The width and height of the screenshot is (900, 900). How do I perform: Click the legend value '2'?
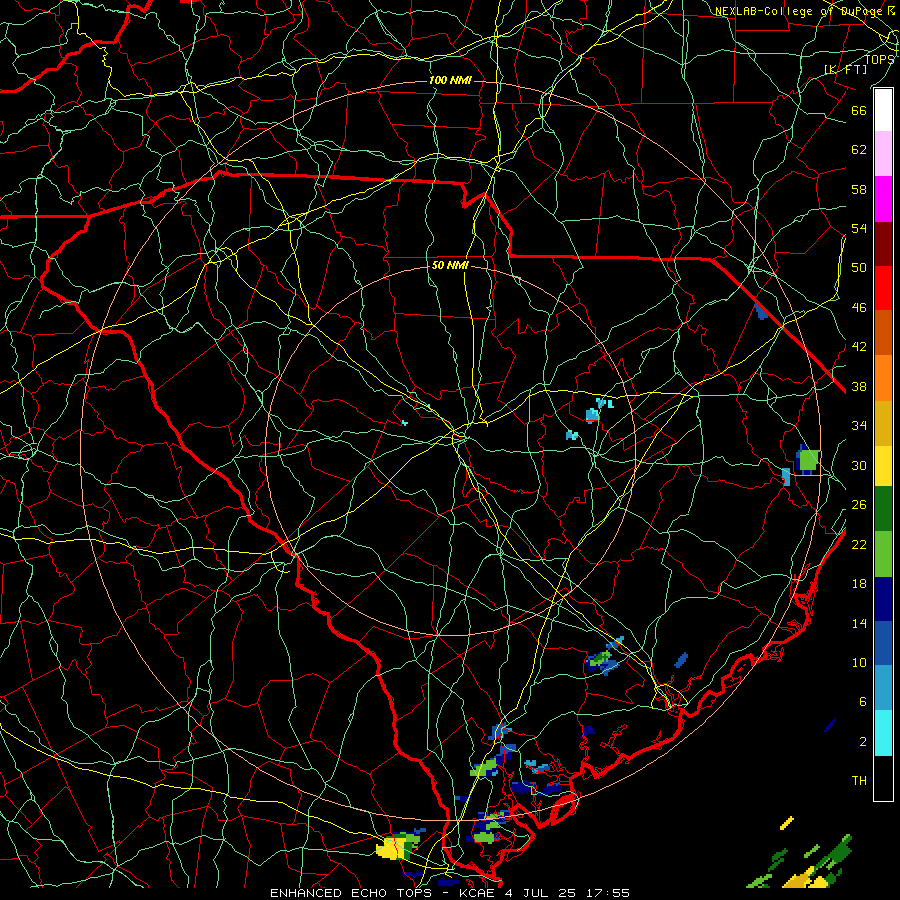[862, 742]
